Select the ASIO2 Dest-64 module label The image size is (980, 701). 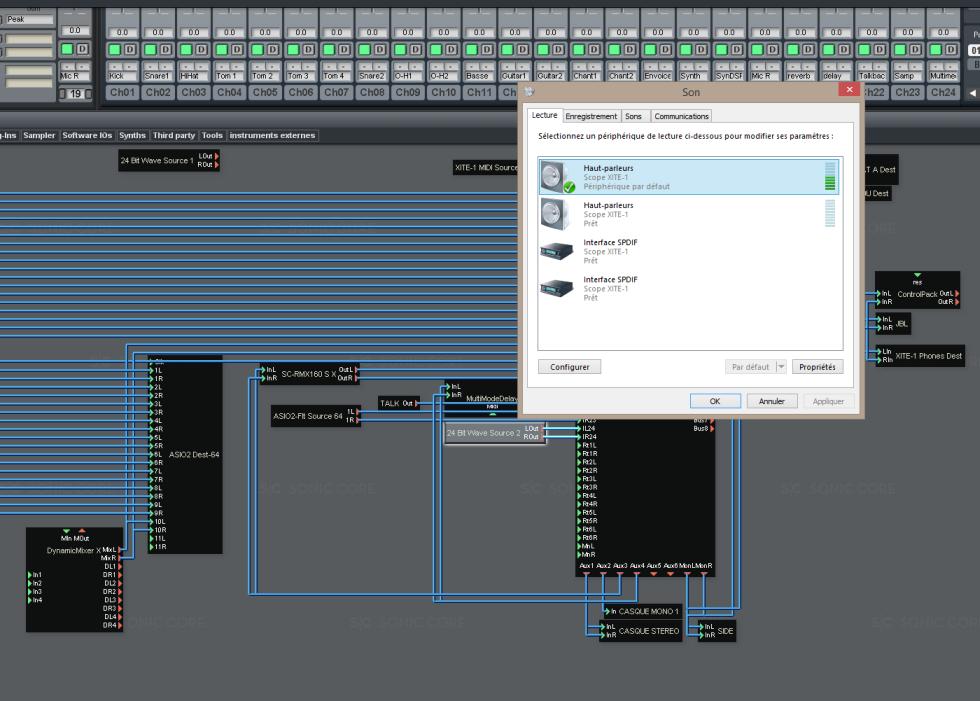(x=194, y=455)
